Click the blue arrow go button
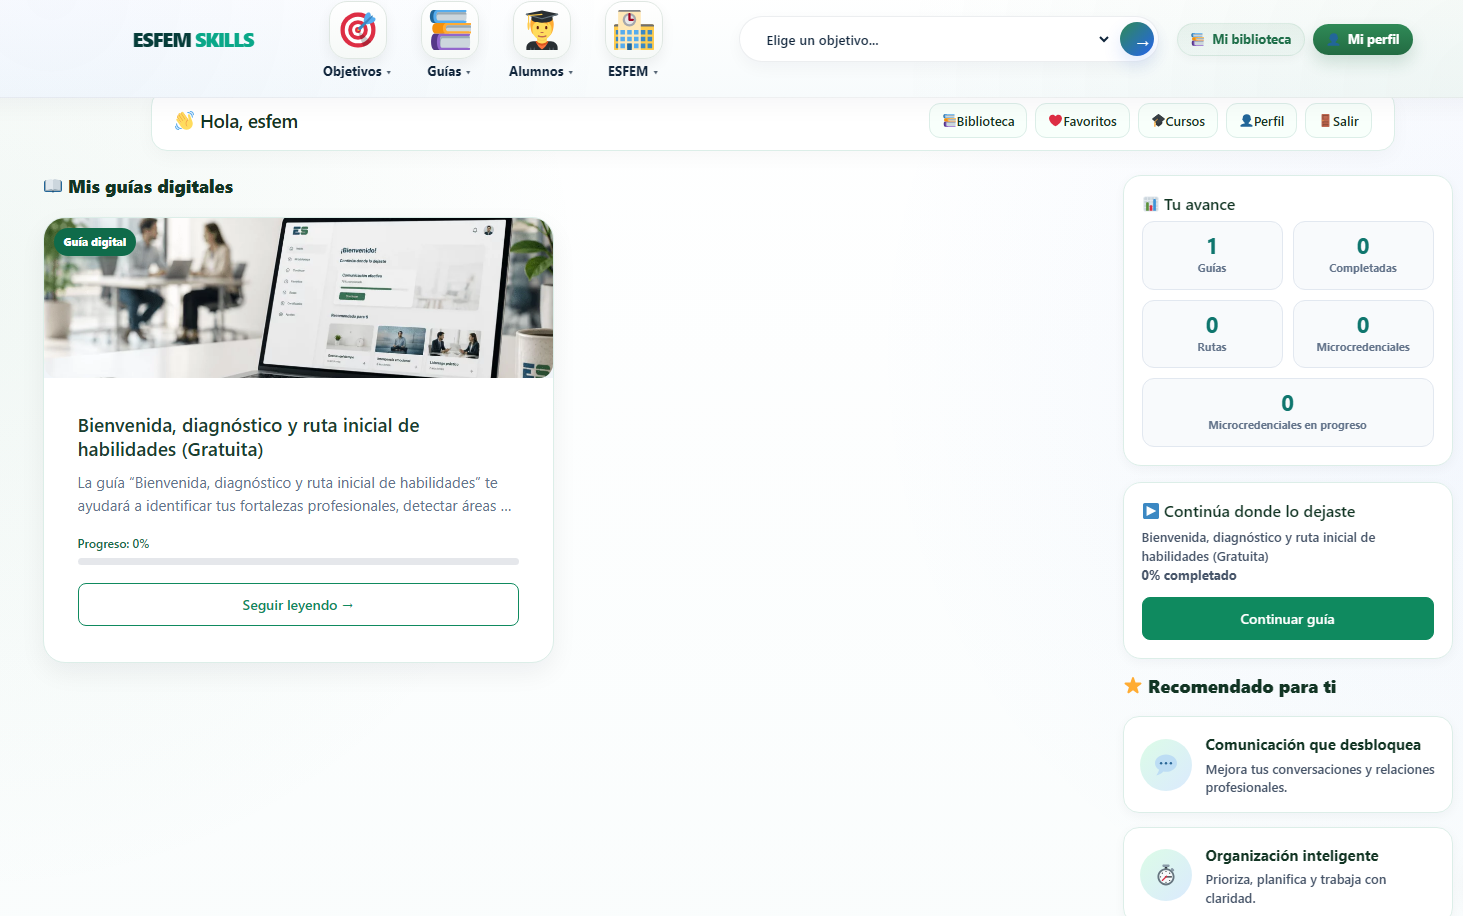This screenshot has height=916, width=1463. [1137, 40]
